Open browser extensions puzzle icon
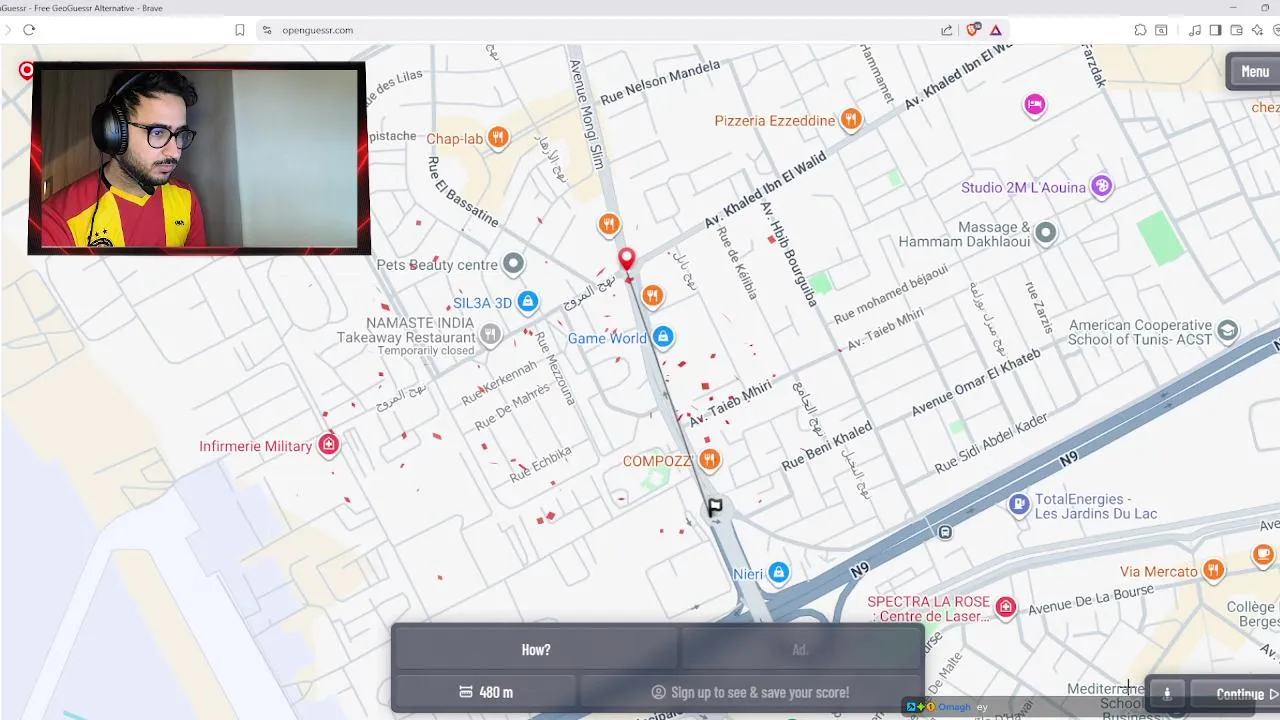The image size is (1280, 720). click(1140, 30)
